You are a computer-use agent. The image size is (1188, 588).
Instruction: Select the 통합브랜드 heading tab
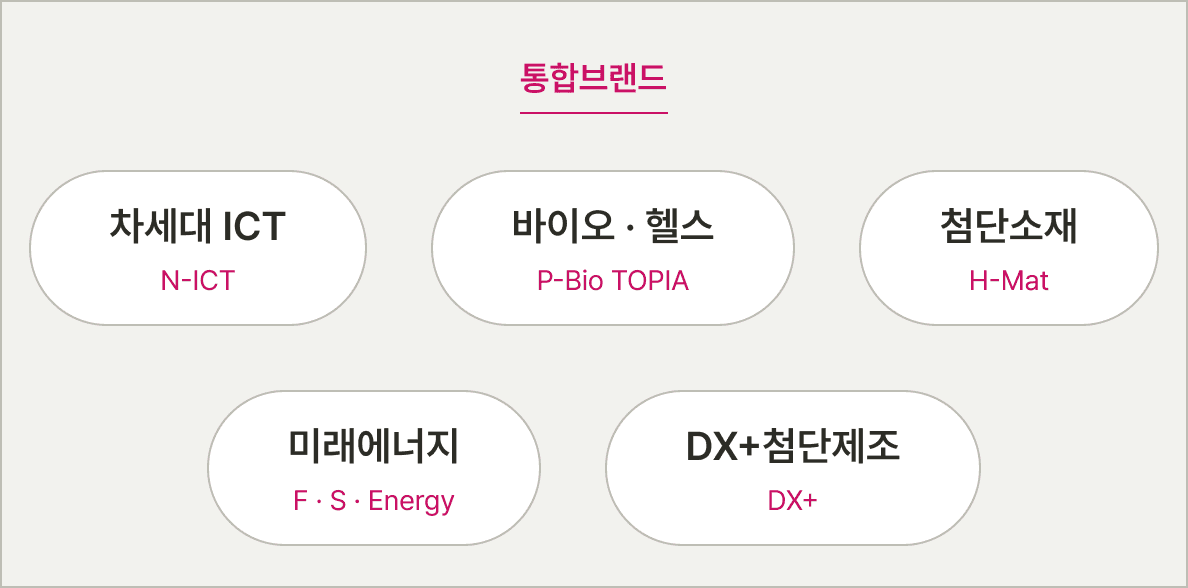click(x=593, y=78)
